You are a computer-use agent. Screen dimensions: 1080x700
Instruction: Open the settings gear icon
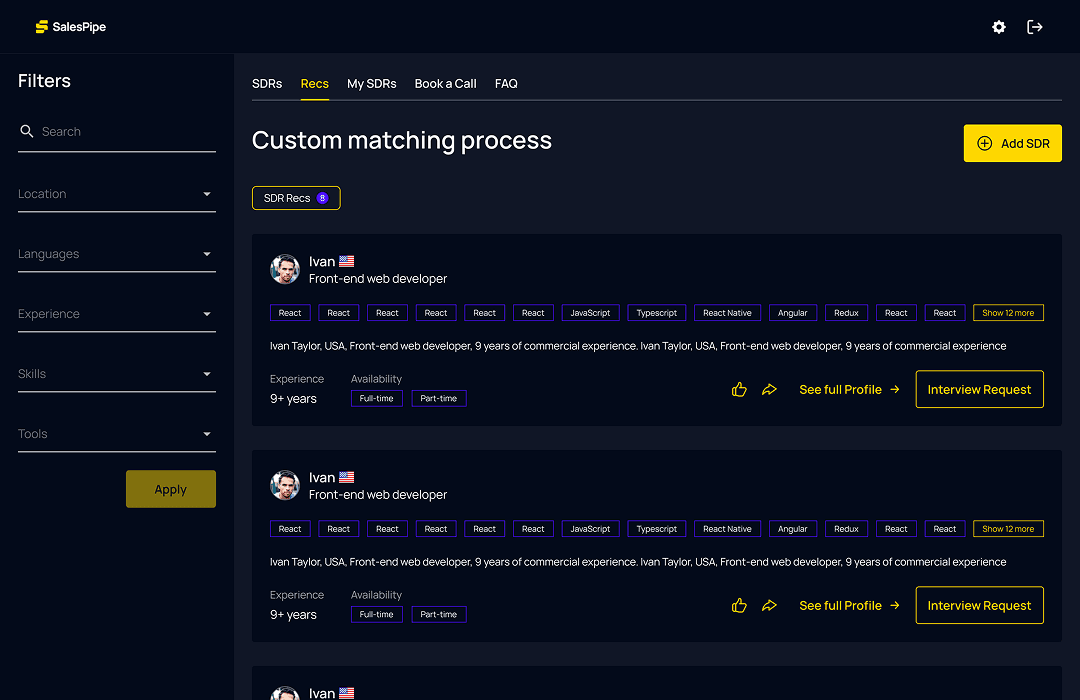click(998, 27)
